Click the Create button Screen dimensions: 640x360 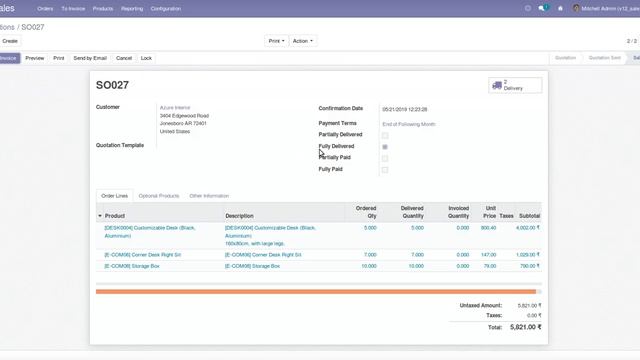10,41
